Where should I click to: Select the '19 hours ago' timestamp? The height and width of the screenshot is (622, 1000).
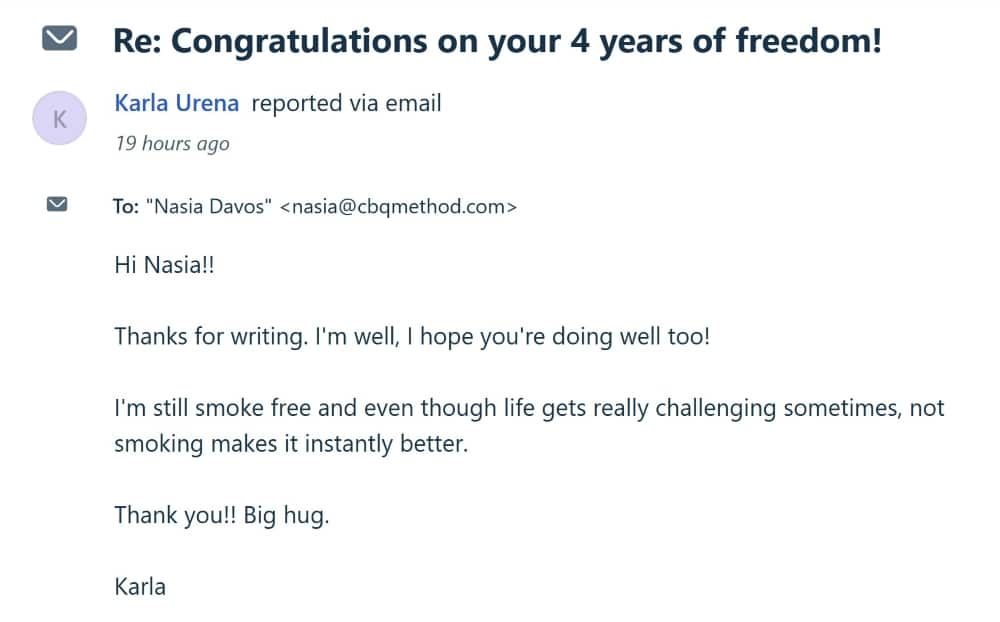coord(172,144)
